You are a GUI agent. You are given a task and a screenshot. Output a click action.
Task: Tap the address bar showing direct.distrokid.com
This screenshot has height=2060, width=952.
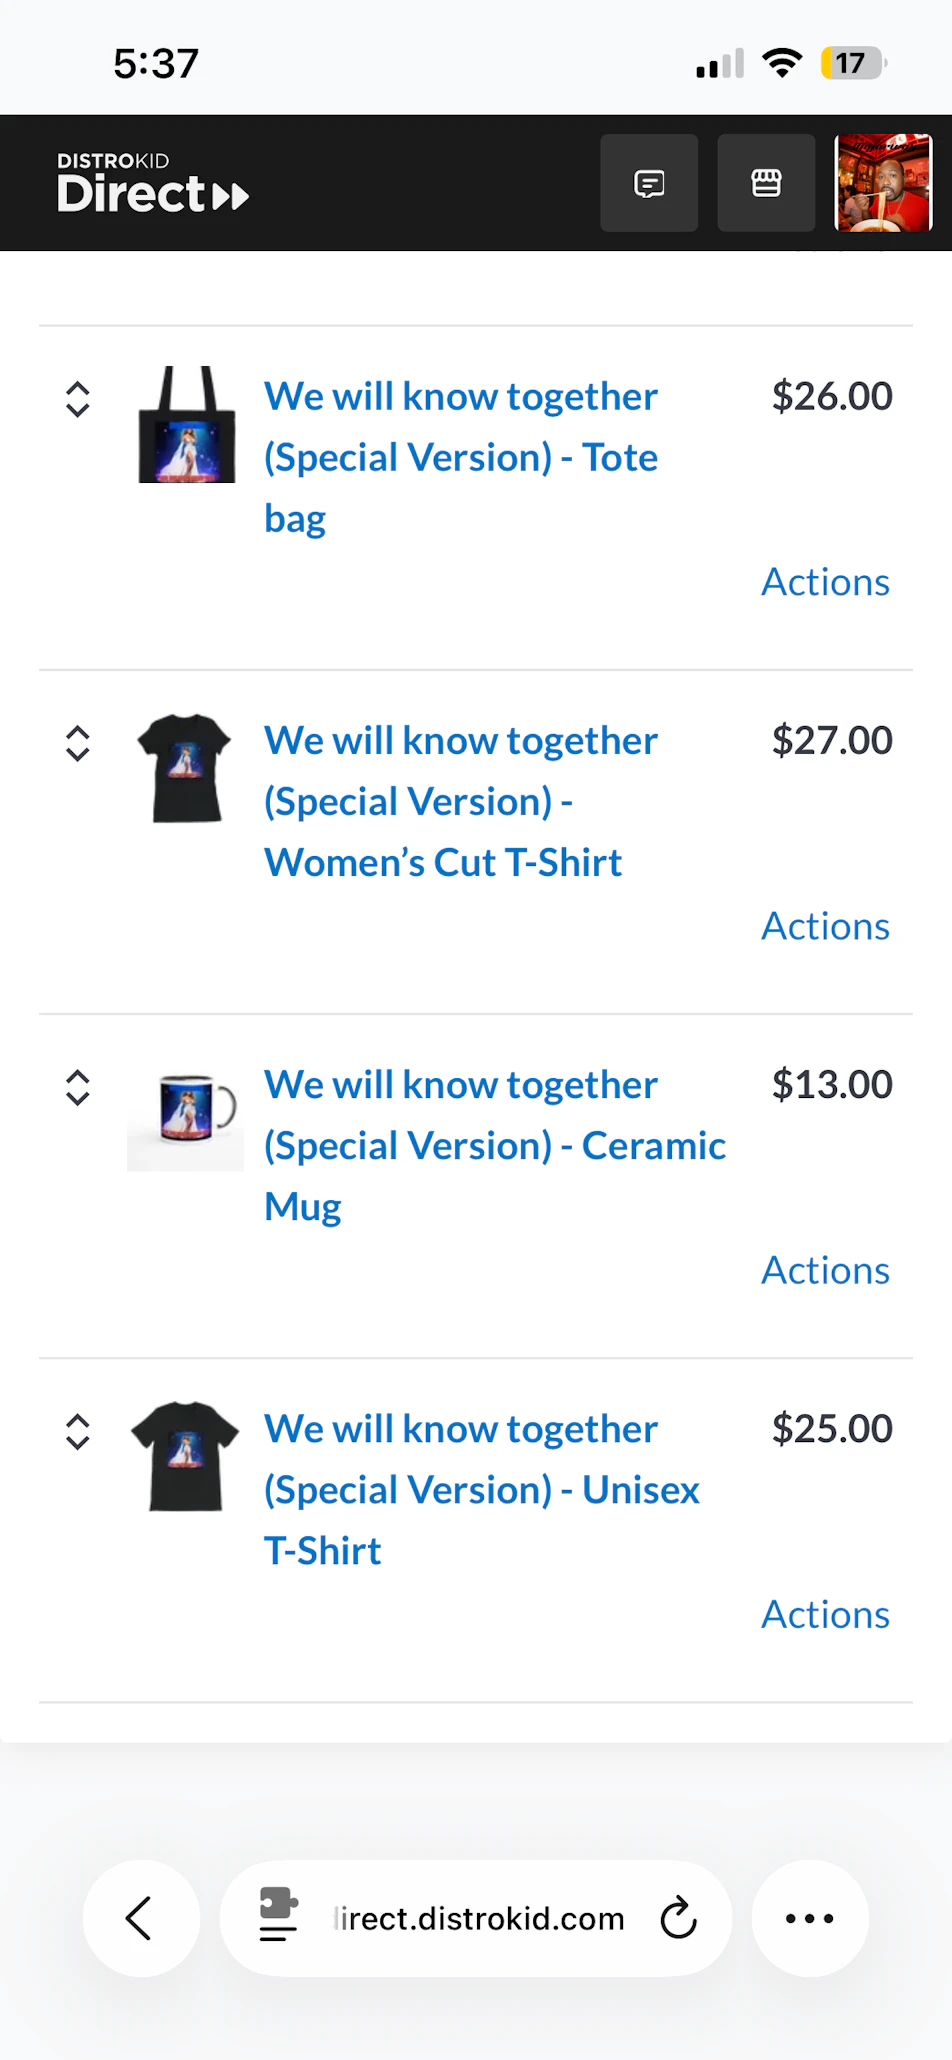(x=478, y=1918)
